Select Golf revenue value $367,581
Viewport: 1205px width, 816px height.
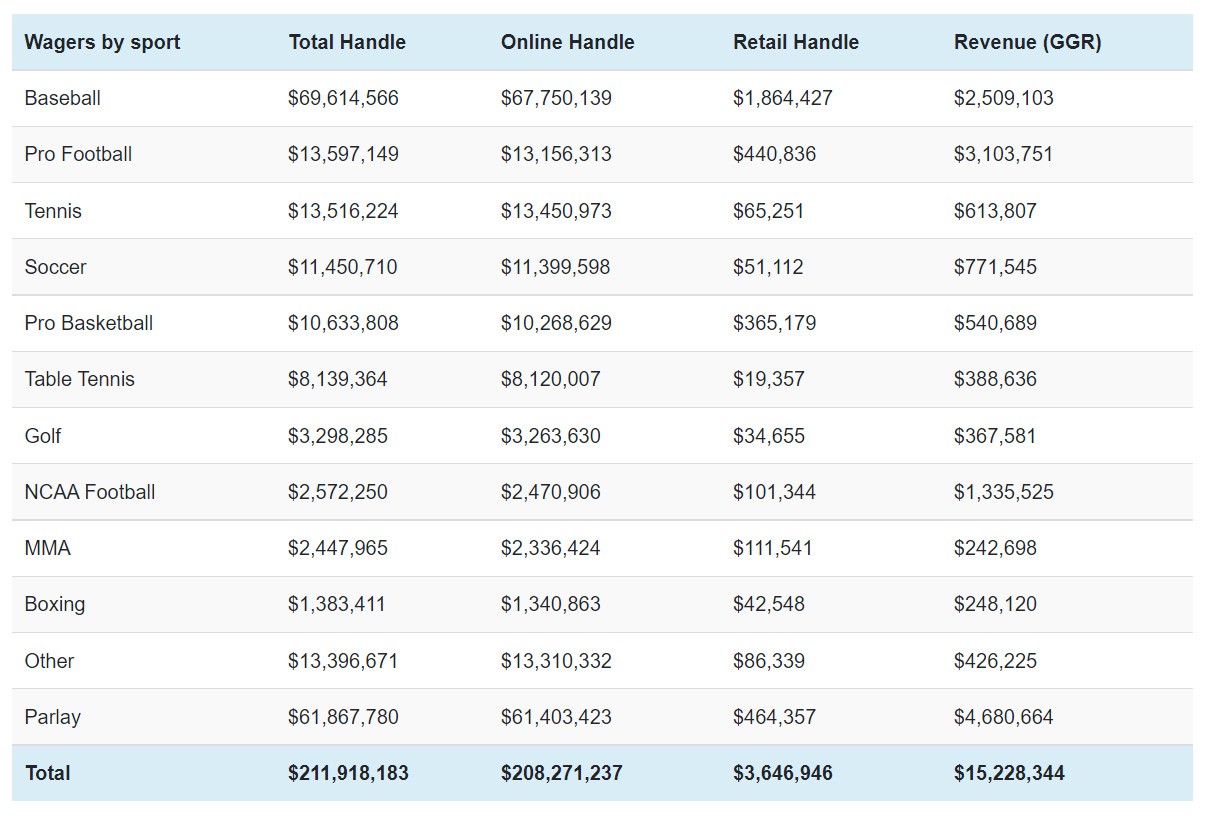(x=995, y=436)
